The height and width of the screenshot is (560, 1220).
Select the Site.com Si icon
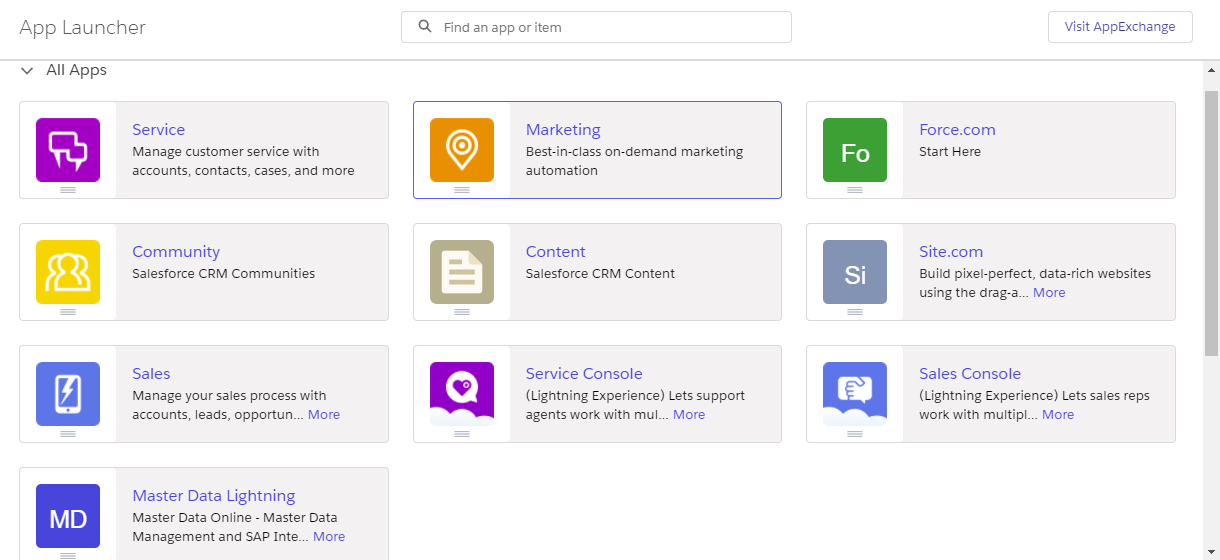point(854,272)
